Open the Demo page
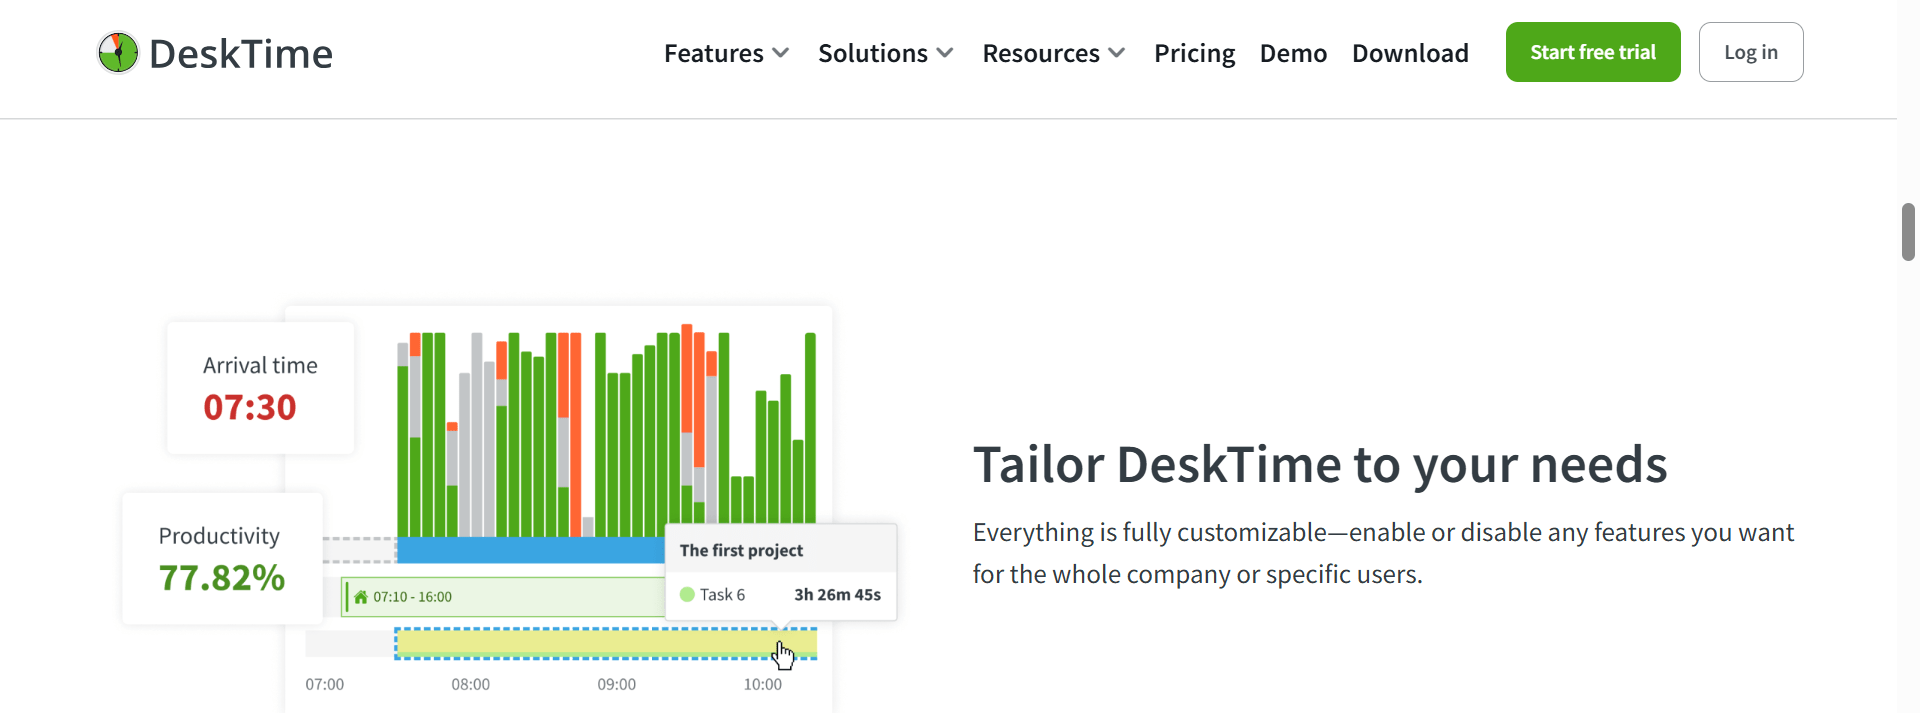This screenshot has height=713, width=1920. coord(1293,53)
